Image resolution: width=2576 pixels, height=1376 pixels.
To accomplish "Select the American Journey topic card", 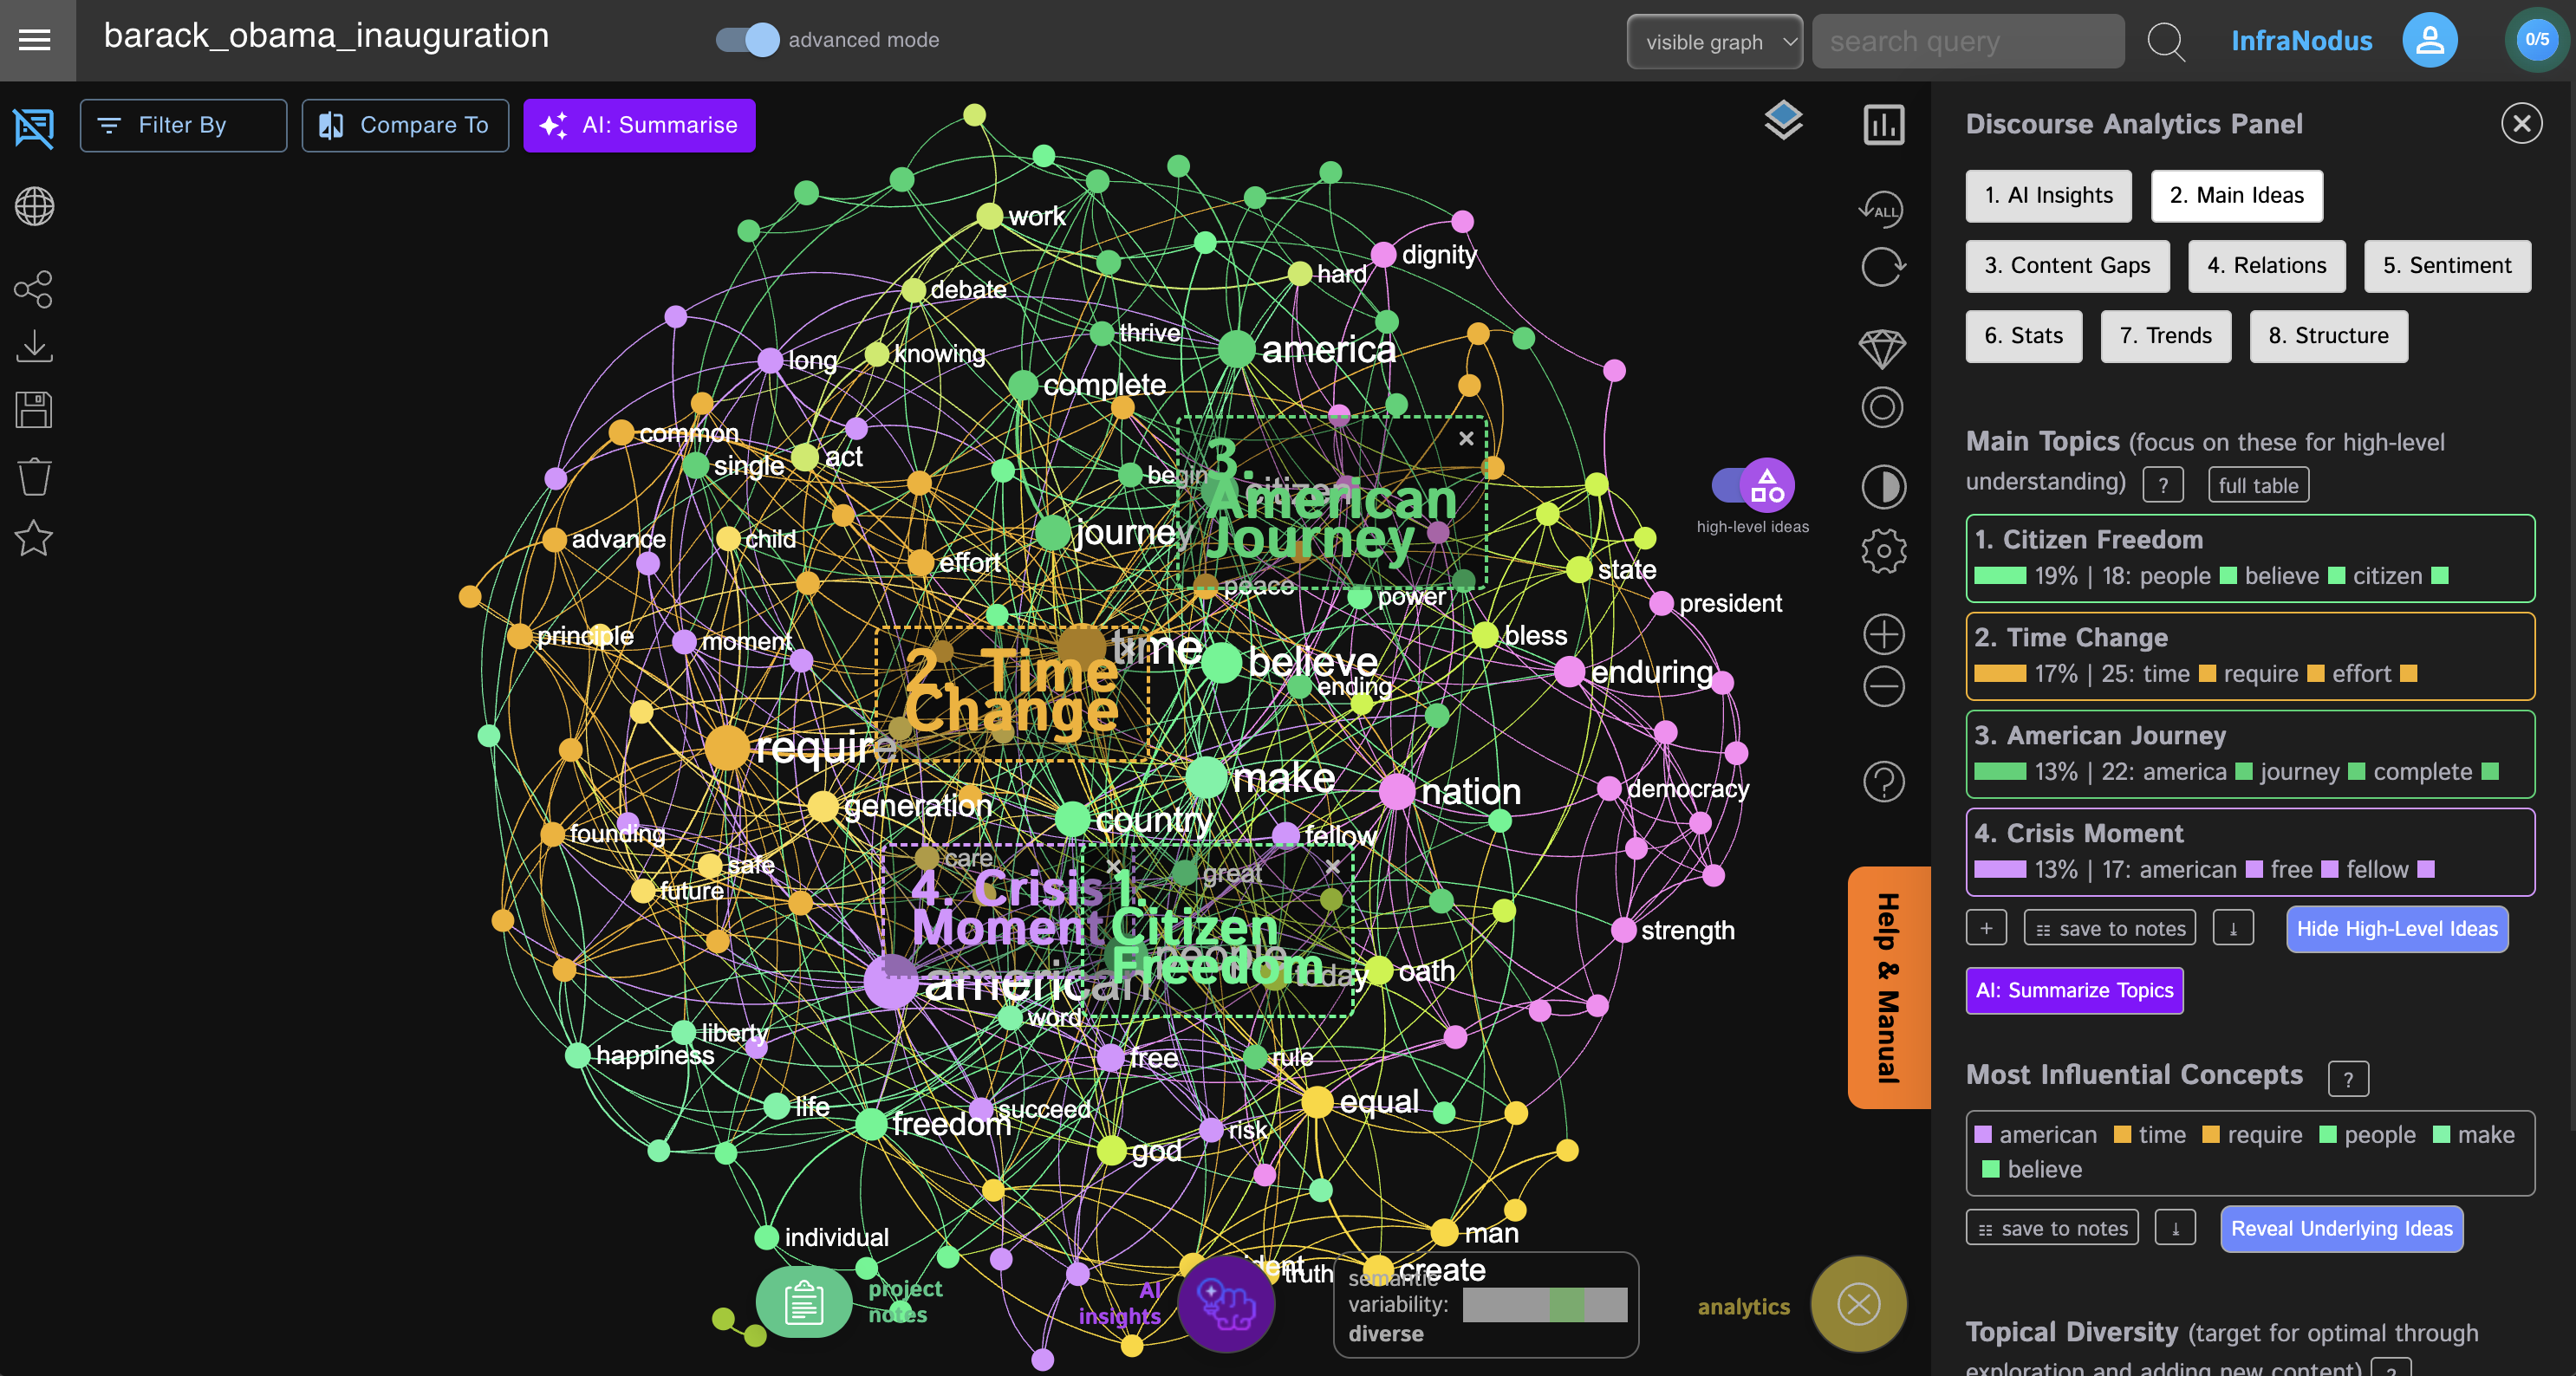I will [x=2250, y=754].
